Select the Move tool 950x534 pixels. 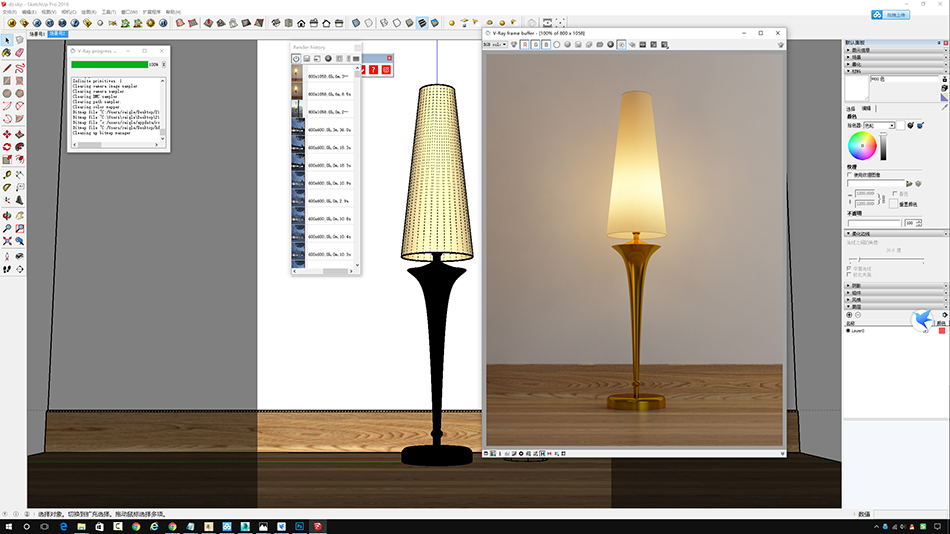click(x=7, y=134)
